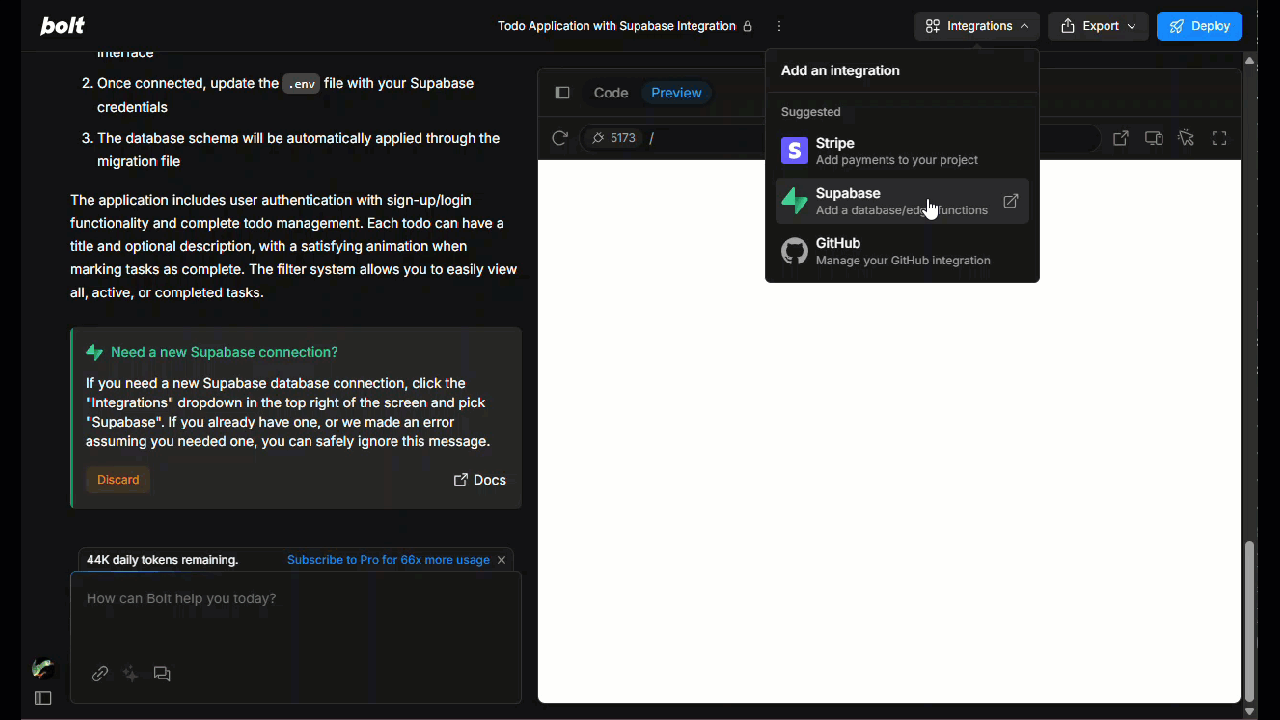
Task: Open the Export dropdown
Action: click(1097, 26)
